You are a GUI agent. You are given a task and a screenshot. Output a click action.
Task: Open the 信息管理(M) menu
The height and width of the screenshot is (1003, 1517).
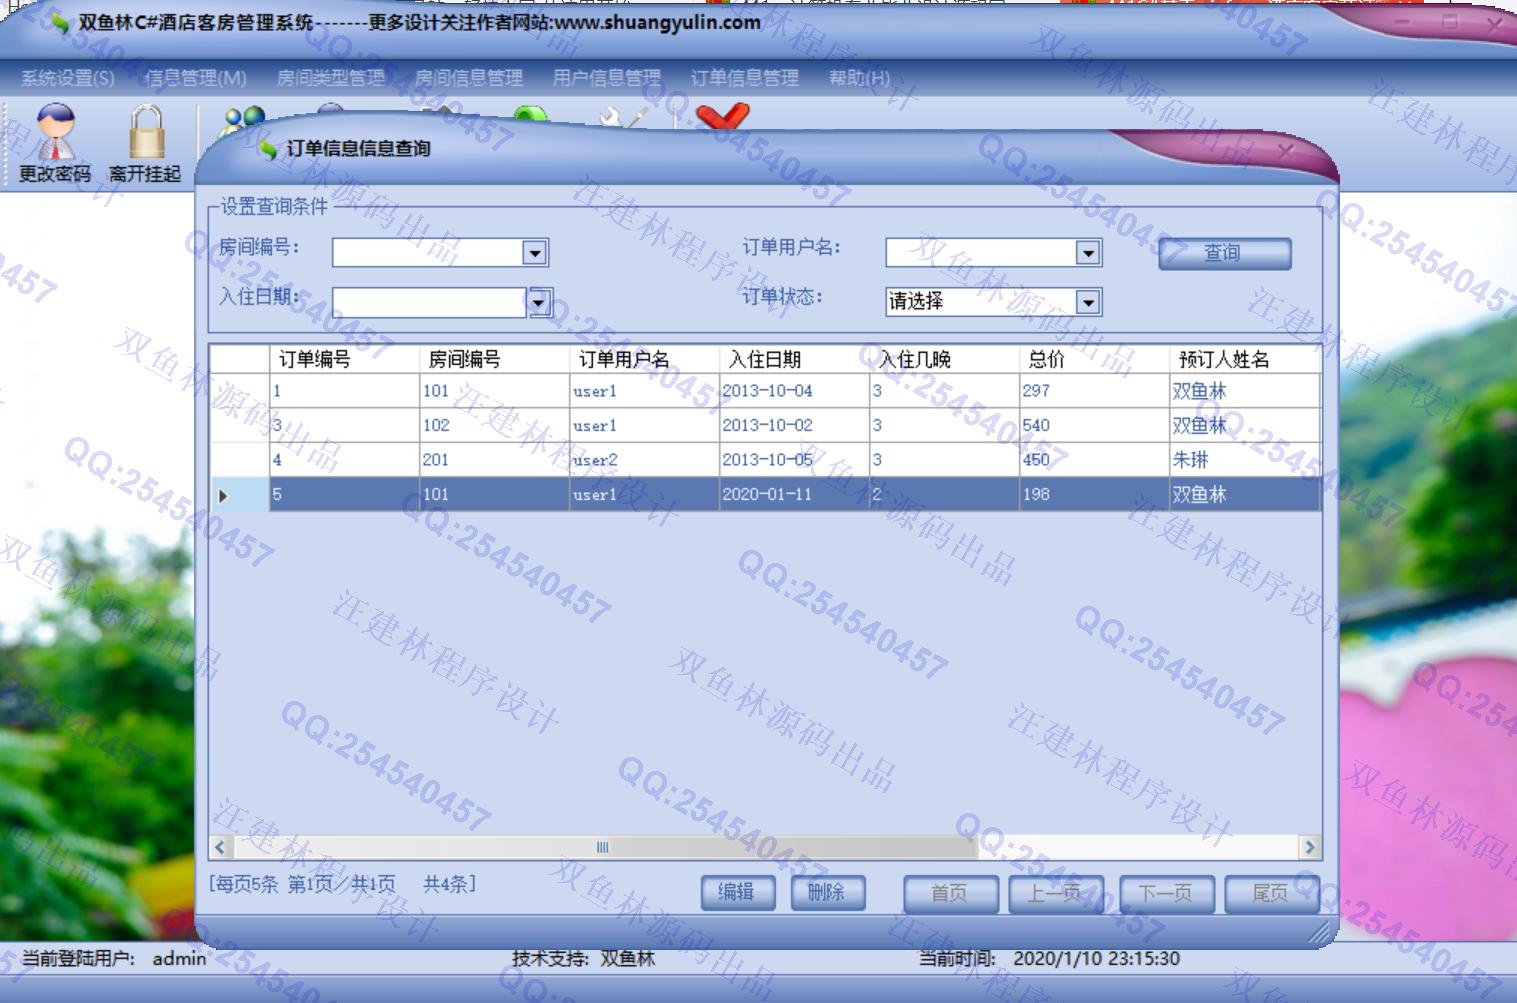(x=195, y=78)
